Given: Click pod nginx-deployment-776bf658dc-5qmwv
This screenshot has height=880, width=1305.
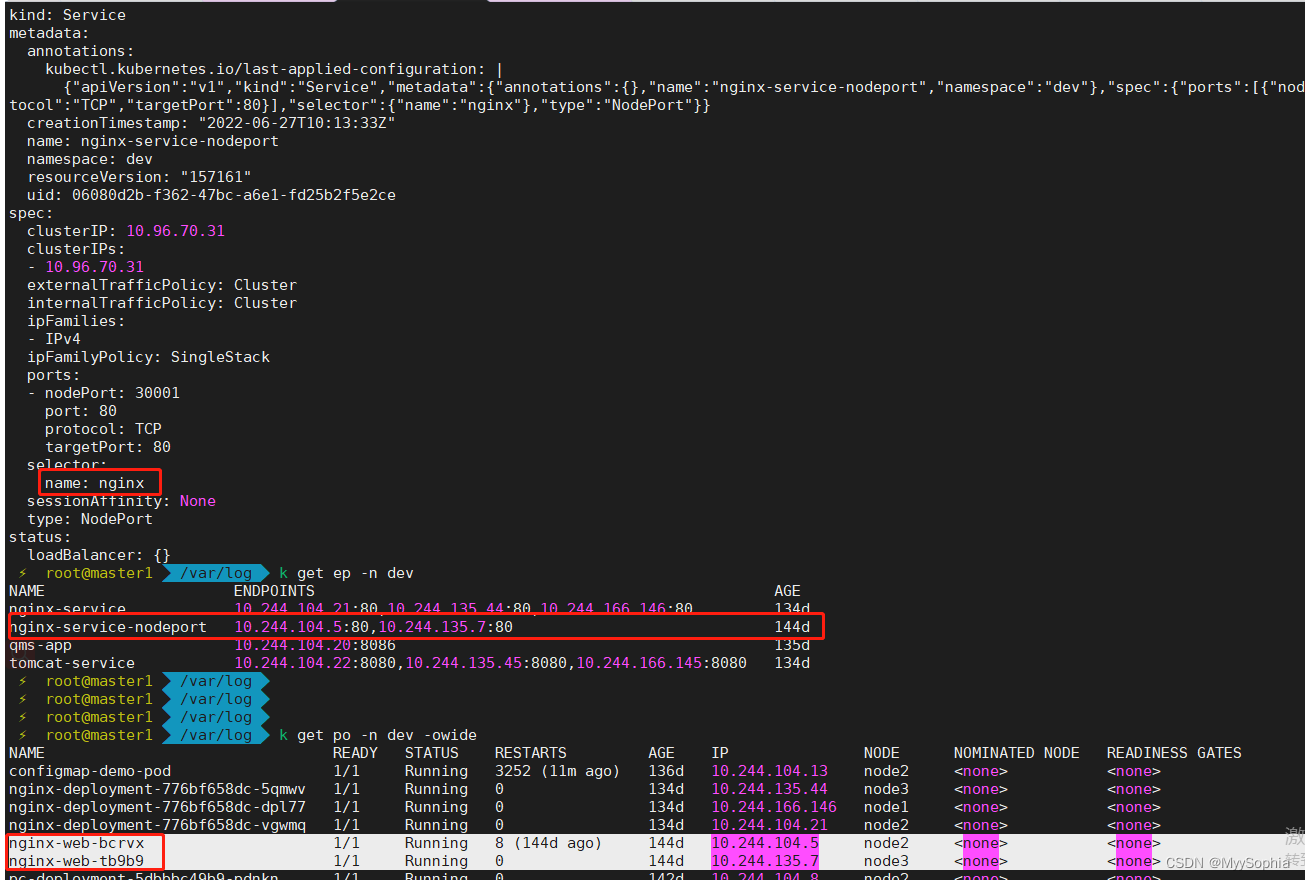Looking at the screenshot, I should (x=157, y=789).
